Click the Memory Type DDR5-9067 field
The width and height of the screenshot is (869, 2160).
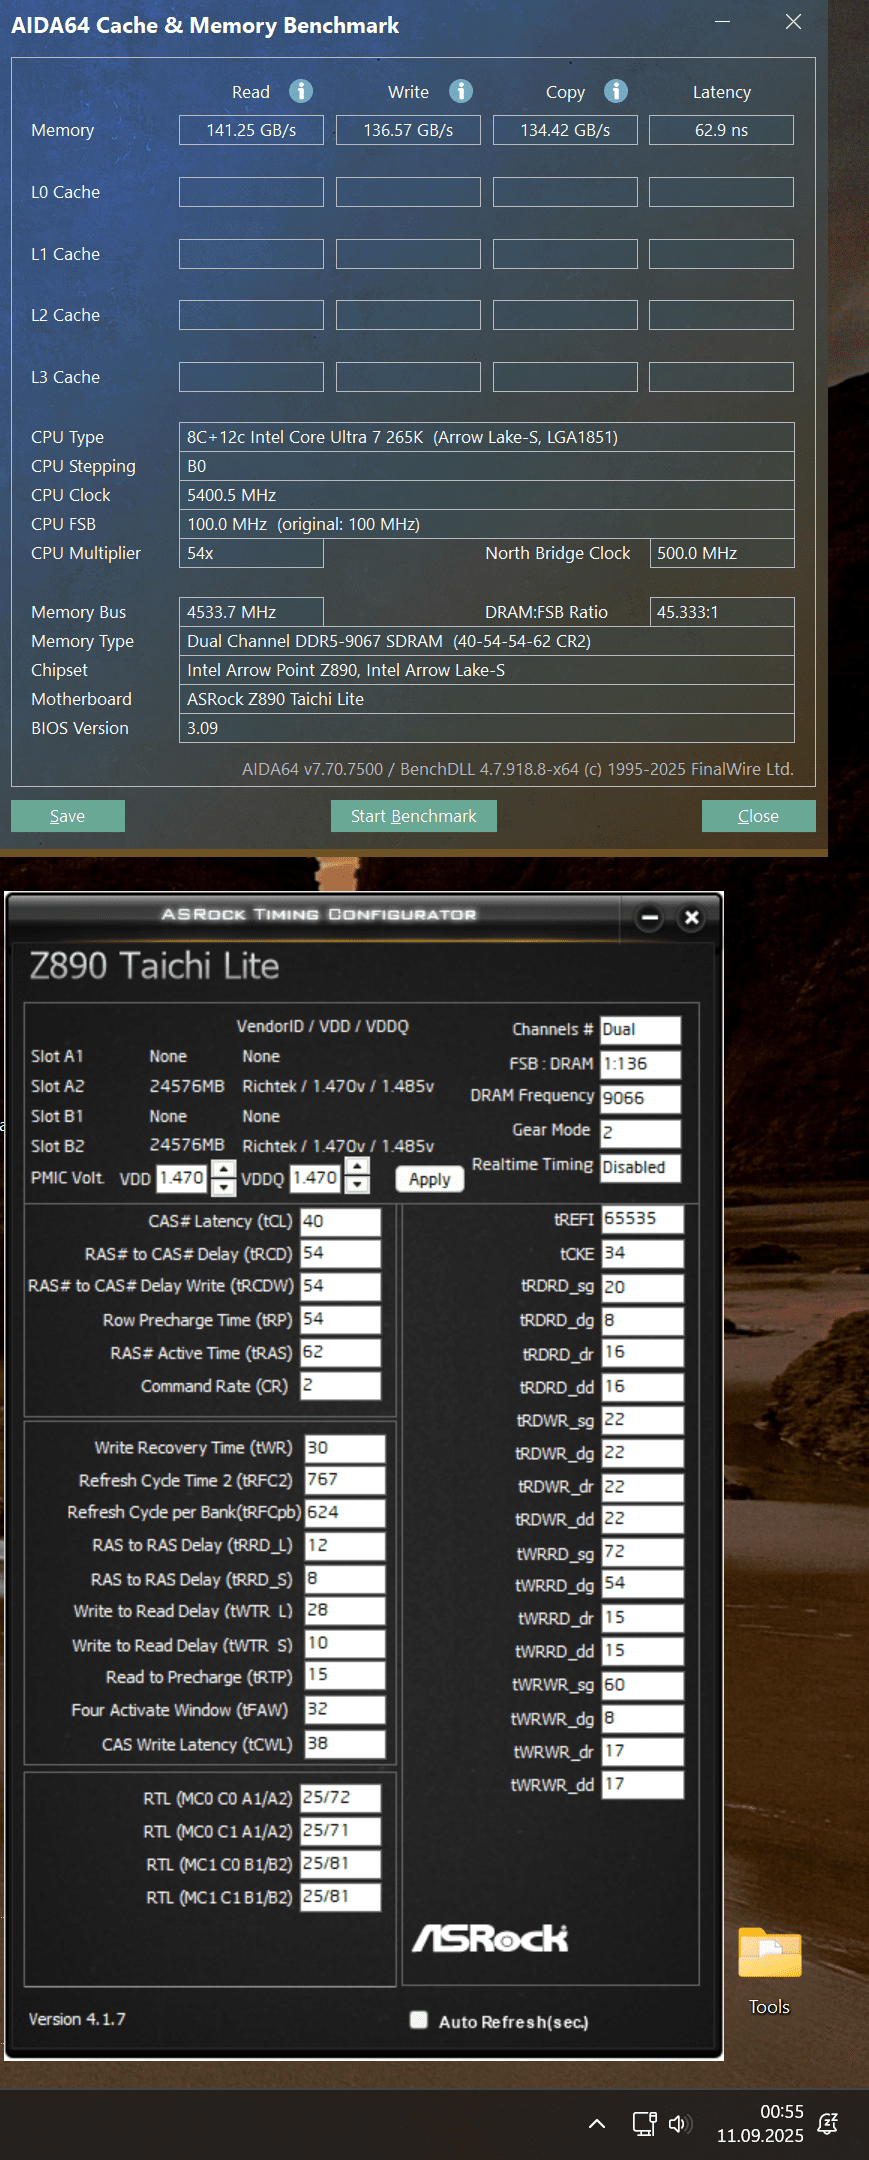487,641
